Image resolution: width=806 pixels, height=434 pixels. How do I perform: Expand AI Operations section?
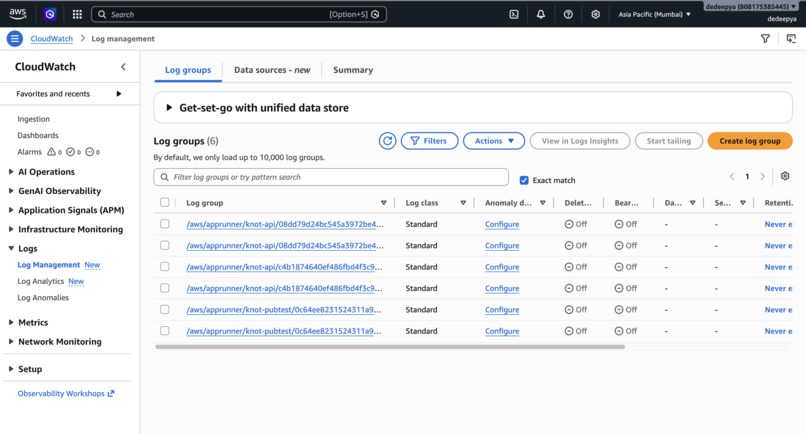coord(11,172)
